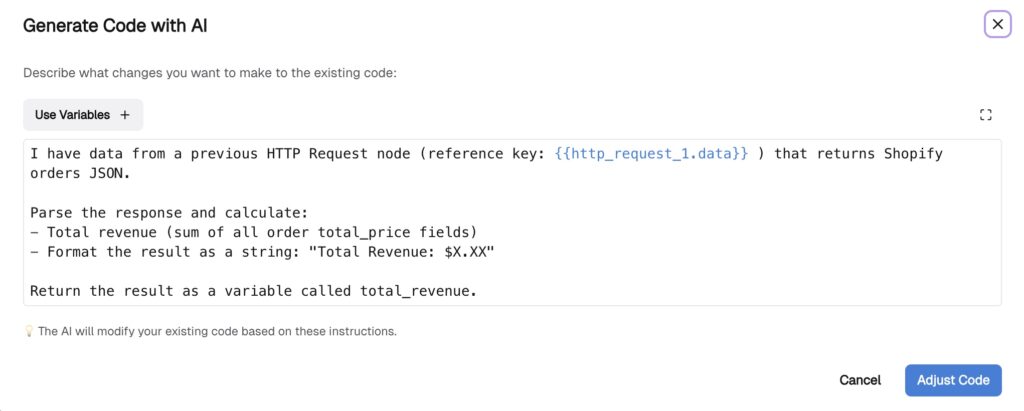Select the {{http_request_1.data}} variable token
The width and height of the screenshot is (1024, 411).
(651, 154)
